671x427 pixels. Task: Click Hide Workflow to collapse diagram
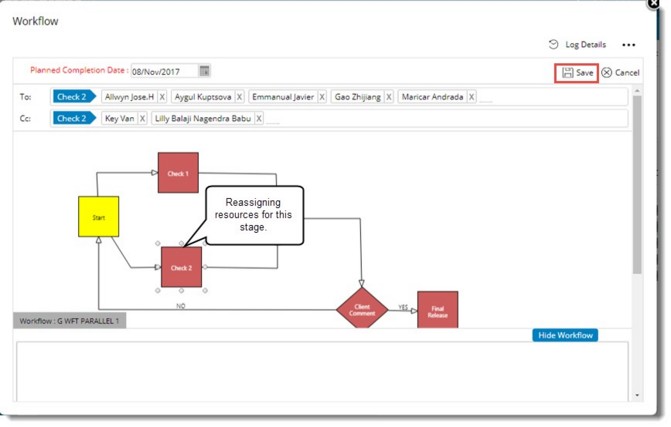pos(565,335)
